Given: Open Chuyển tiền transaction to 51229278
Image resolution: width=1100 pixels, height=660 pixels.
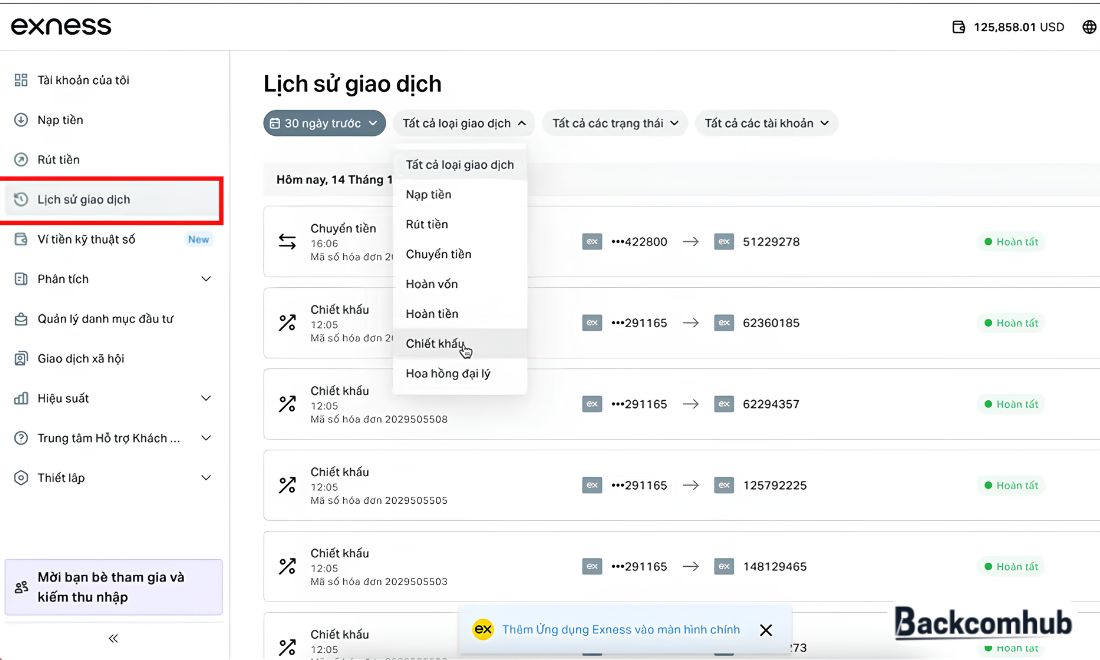Looking at the screenshot, I should pos(682,242).
